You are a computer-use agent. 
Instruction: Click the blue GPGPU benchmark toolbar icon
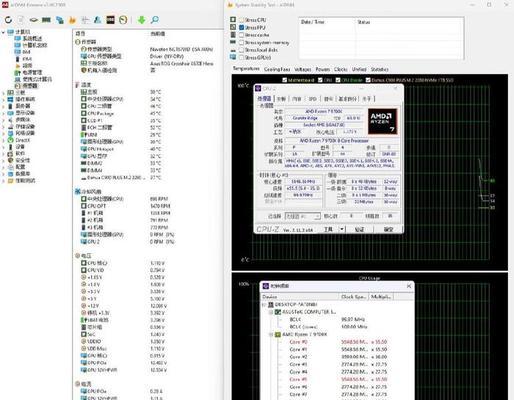click(x=60, y=20)
